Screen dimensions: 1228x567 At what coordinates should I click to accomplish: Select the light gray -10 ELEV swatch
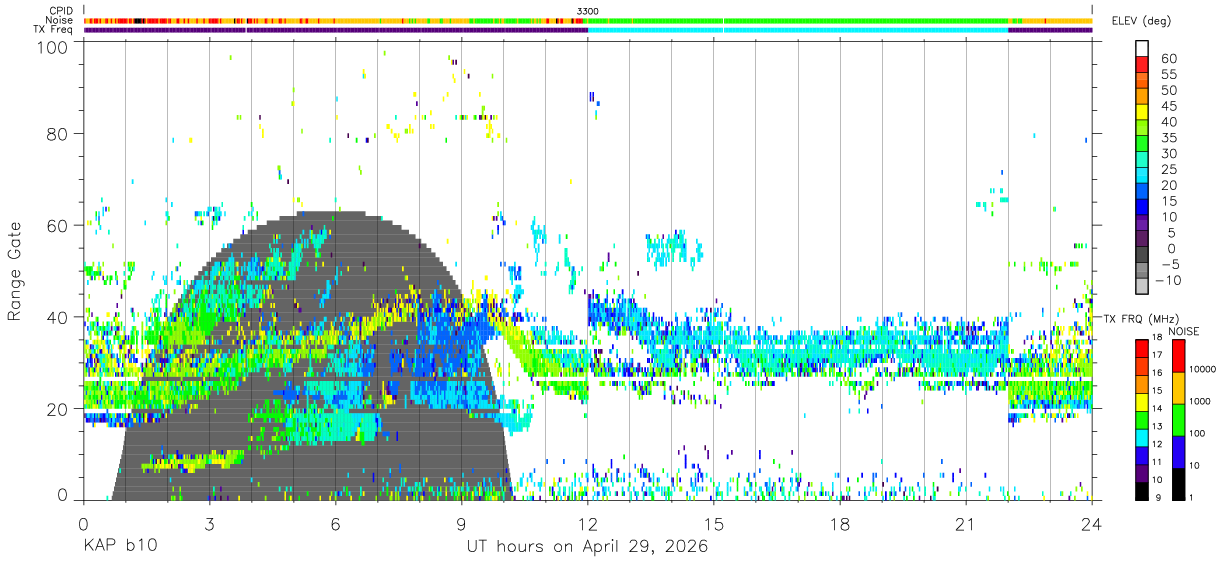tap(1141, 288)
